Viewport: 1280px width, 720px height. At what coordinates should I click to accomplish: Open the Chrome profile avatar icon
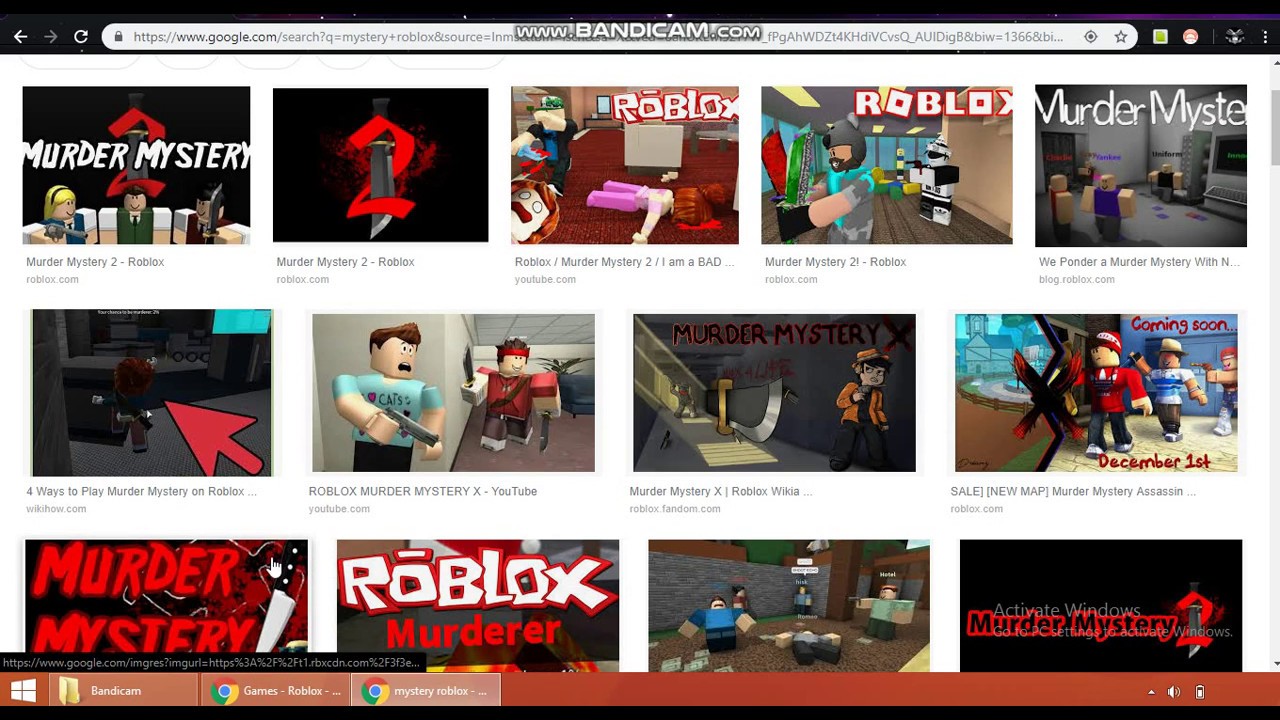pyautogui.click(x=1235, y=37)
